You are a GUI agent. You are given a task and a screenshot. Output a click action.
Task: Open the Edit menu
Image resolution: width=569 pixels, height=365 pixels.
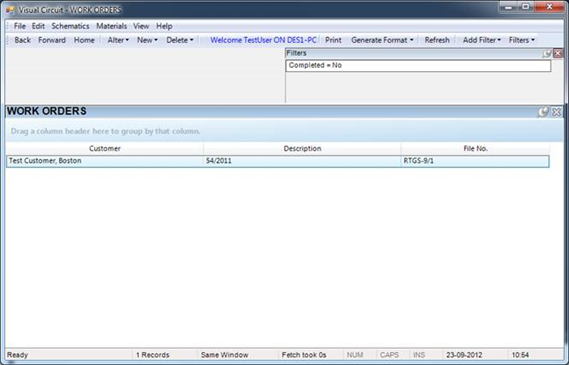(x=38, y=26)
